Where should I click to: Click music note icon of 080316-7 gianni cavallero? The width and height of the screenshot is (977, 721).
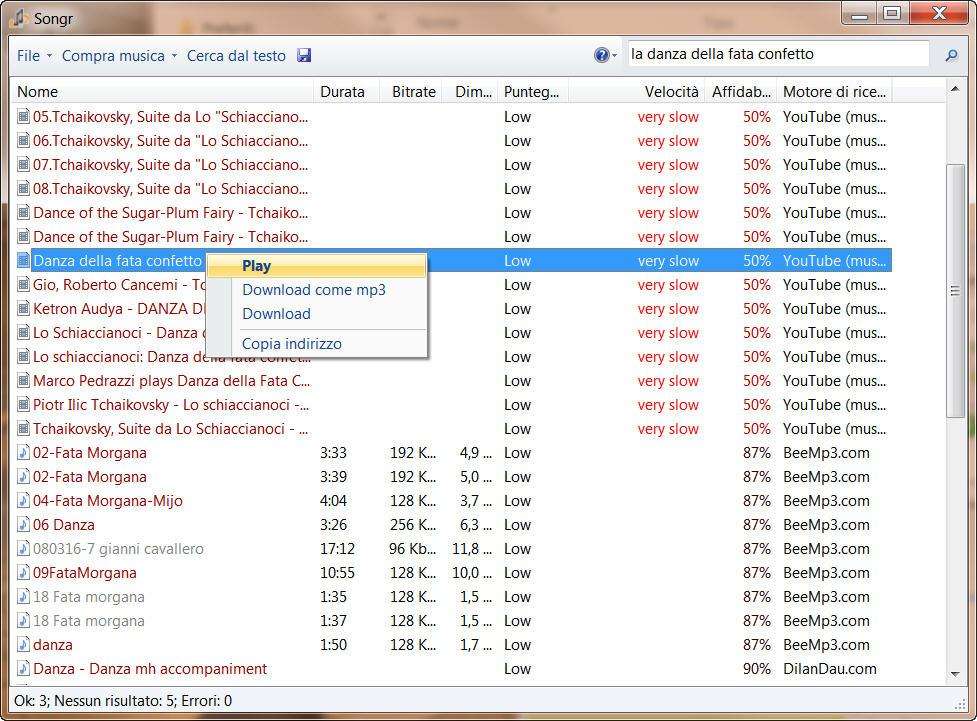(x=23, y=548)
